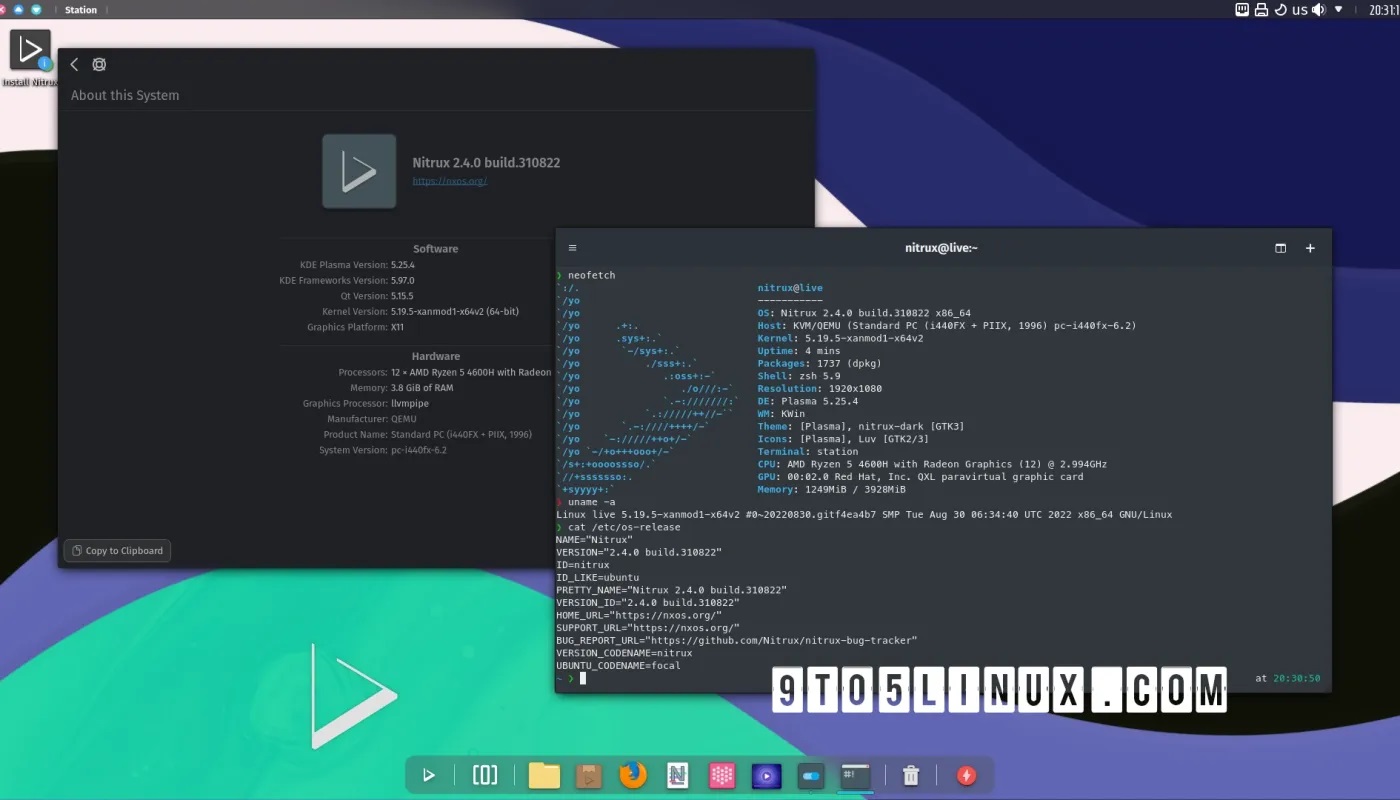Open the hamburger menu in Station terminal
The image size is (1400, 800).
point(573,248)
